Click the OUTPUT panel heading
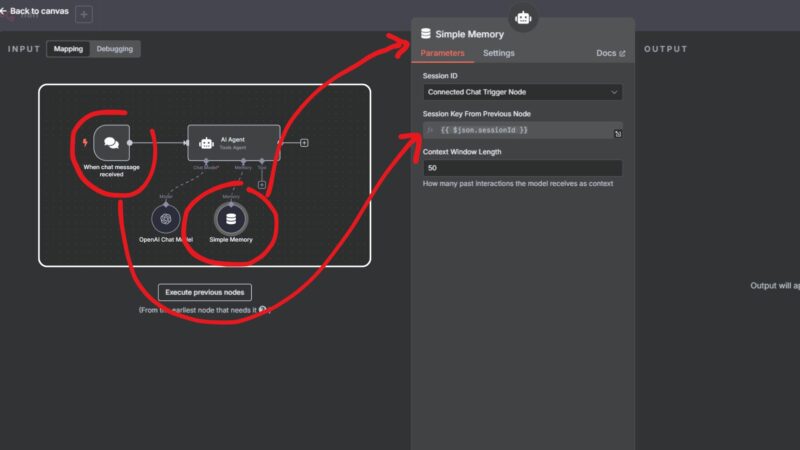The image size is (800, 450). pos(665,49)
